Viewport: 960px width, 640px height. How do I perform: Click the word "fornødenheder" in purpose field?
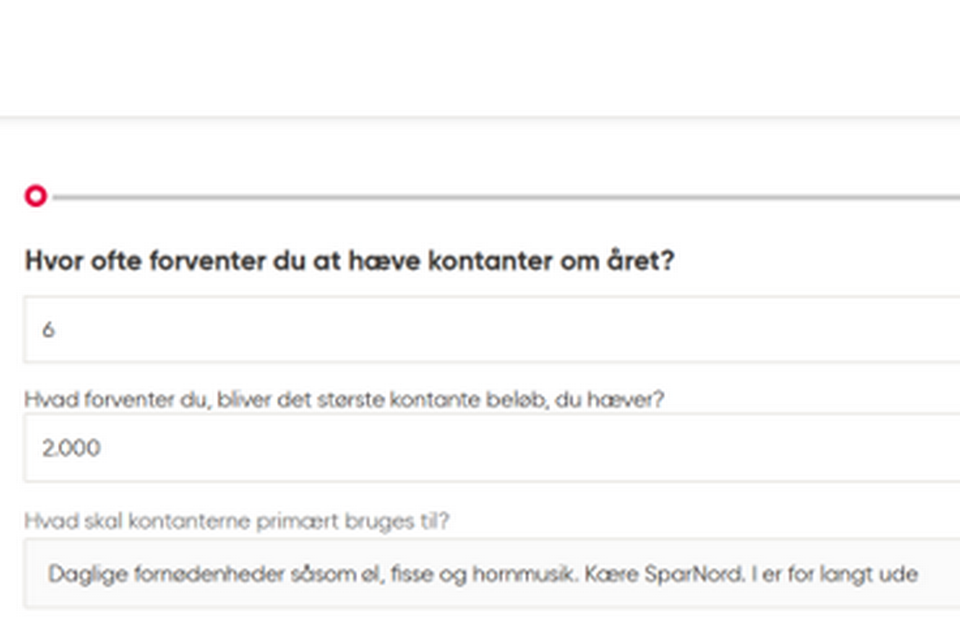(168, 574)
